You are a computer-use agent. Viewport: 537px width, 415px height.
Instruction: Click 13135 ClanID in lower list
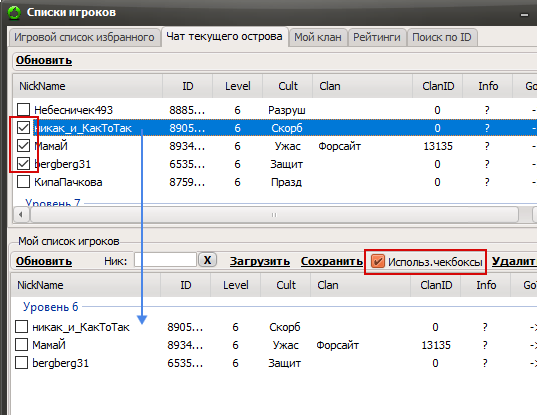[436, 345]
